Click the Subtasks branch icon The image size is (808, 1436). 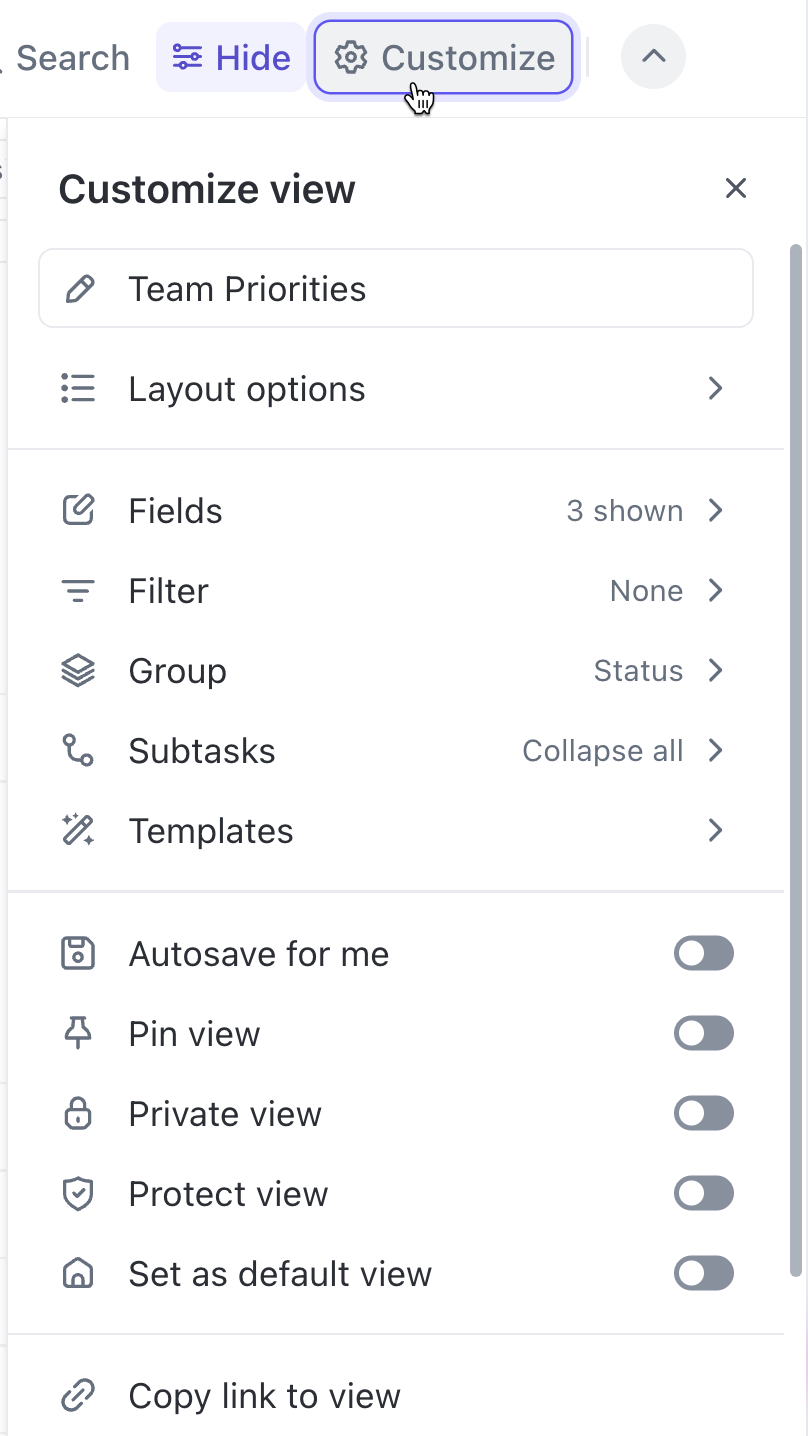78,750
